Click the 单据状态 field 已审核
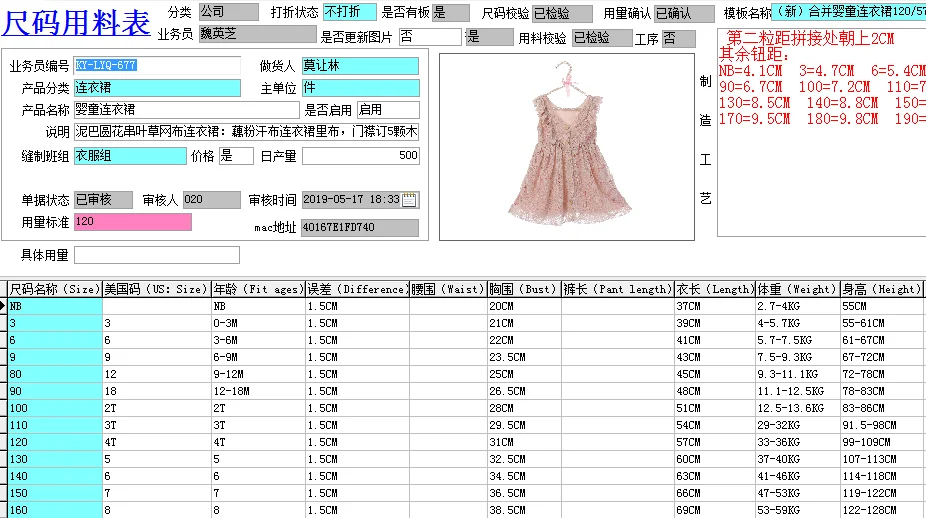Viewport: 926px width, 518px height. [x=103, y=200]
